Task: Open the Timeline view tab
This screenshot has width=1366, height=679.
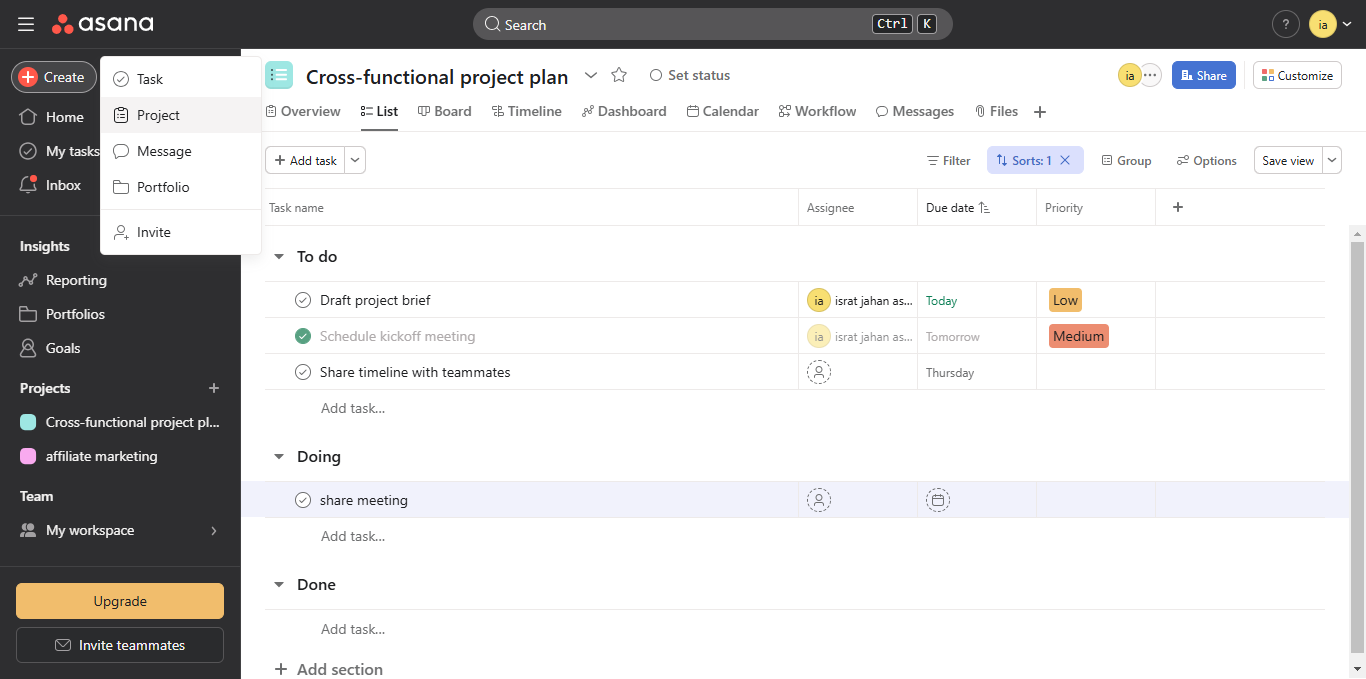Action: 527,111
